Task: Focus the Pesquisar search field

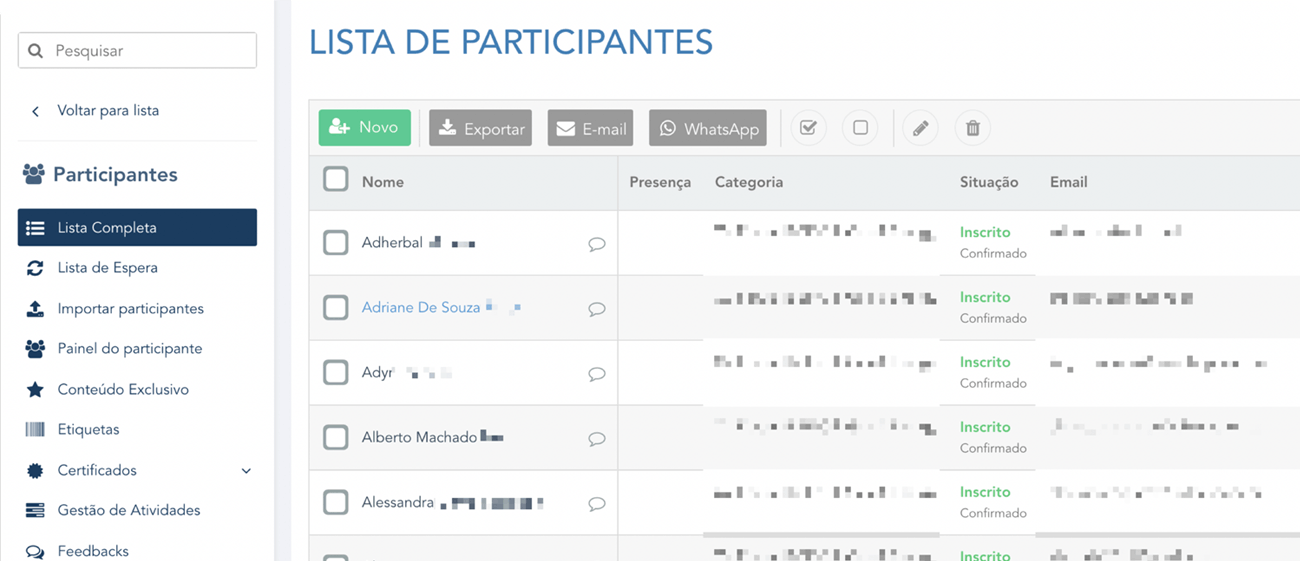Action: click(137, 51)
